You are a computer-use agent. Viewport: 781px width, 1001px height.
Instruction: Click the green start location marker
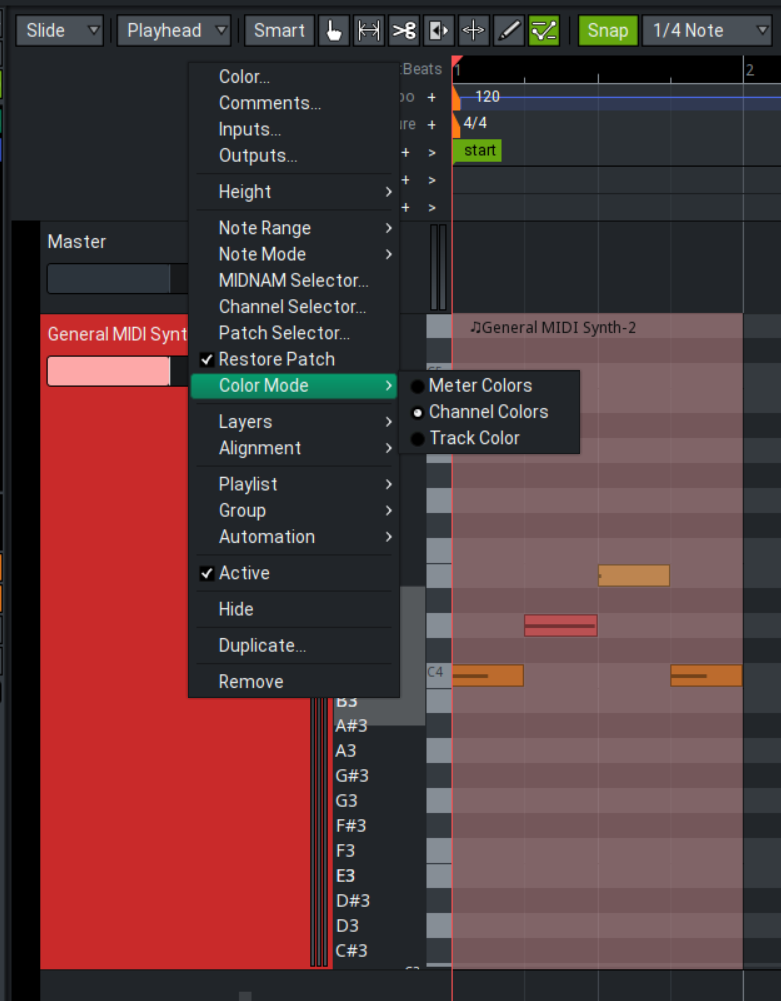coord(479,151)
